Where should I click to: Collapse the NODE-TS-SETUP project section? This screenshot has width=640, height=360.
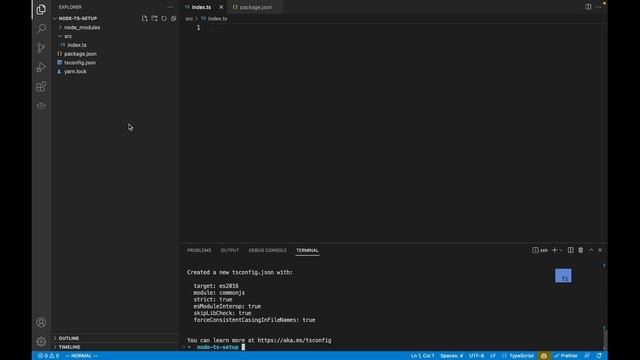[78, 18]
